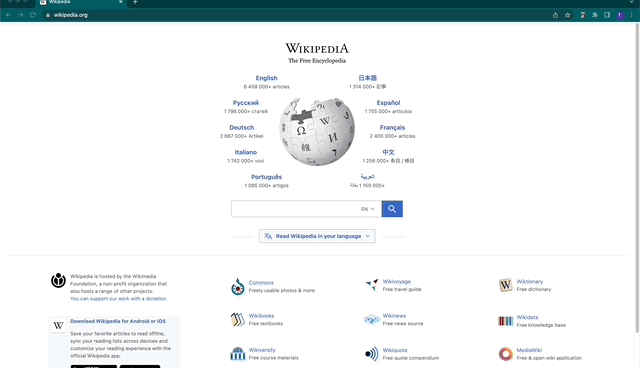
Task: Open new tab with plus button
Action: tap(135, 2)
